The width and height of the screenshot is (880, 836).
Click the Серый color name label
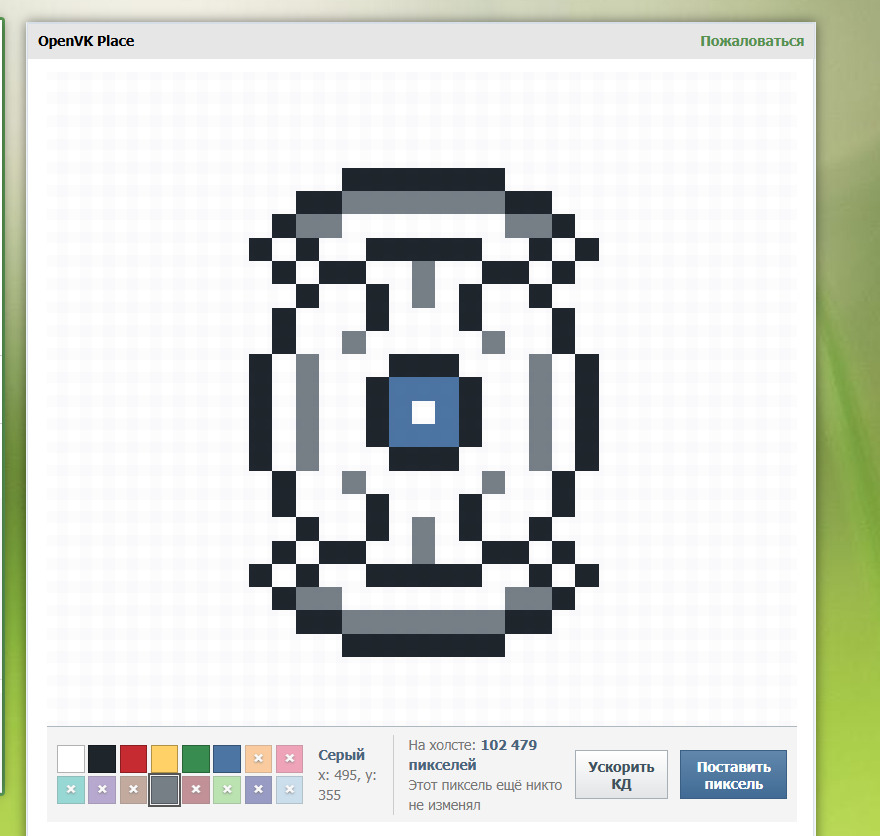[341, 755]
